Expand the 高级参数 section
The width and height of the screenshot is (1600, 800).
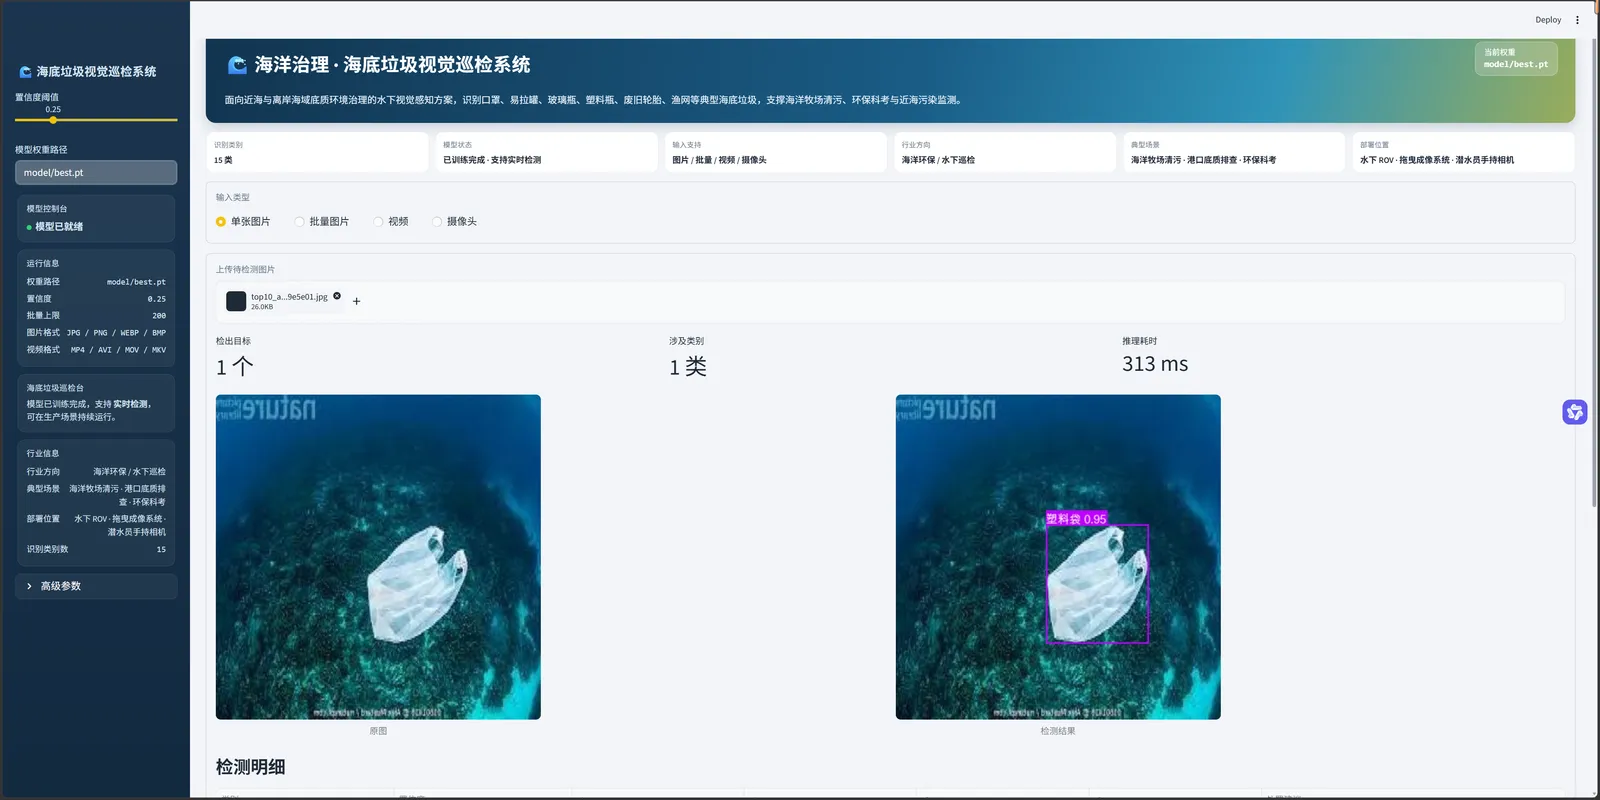click(x=96, y=586)
